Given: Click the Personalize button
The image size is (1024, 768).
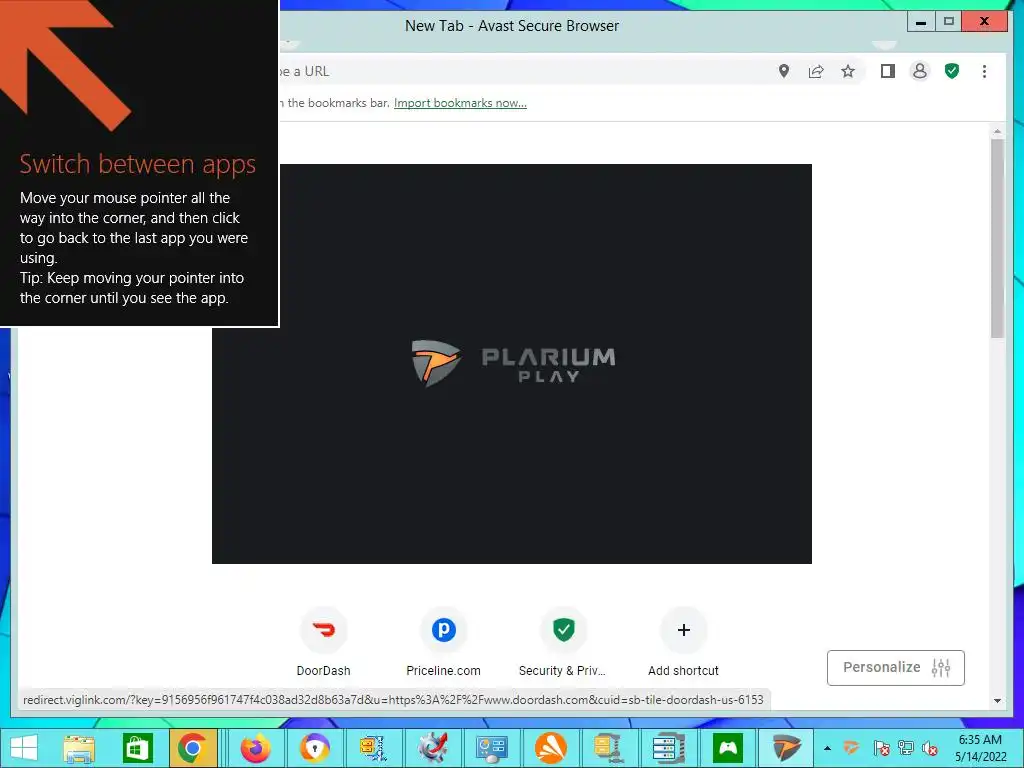Looking at the screenshot, I should point(895,667).
